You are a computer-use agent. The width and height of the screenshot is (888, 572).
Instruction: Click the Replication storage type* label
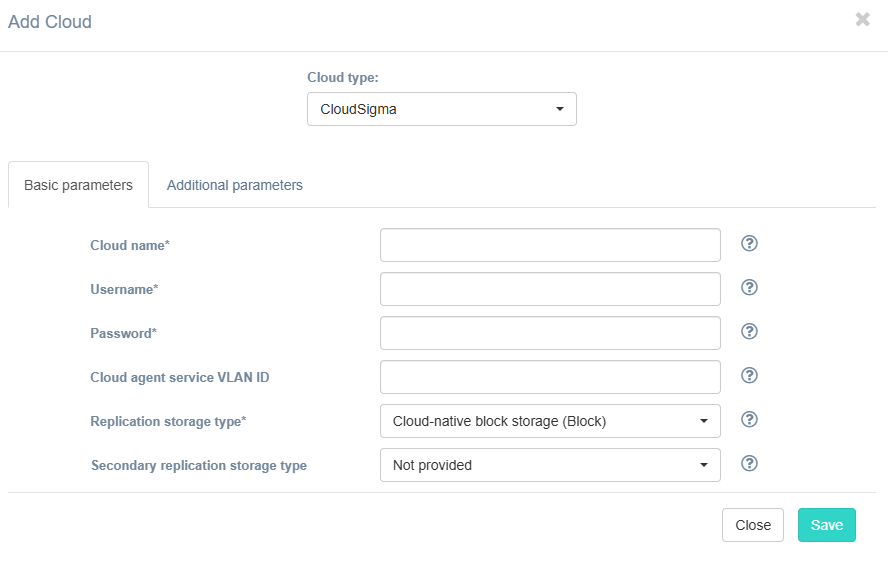tap(168, 421)
